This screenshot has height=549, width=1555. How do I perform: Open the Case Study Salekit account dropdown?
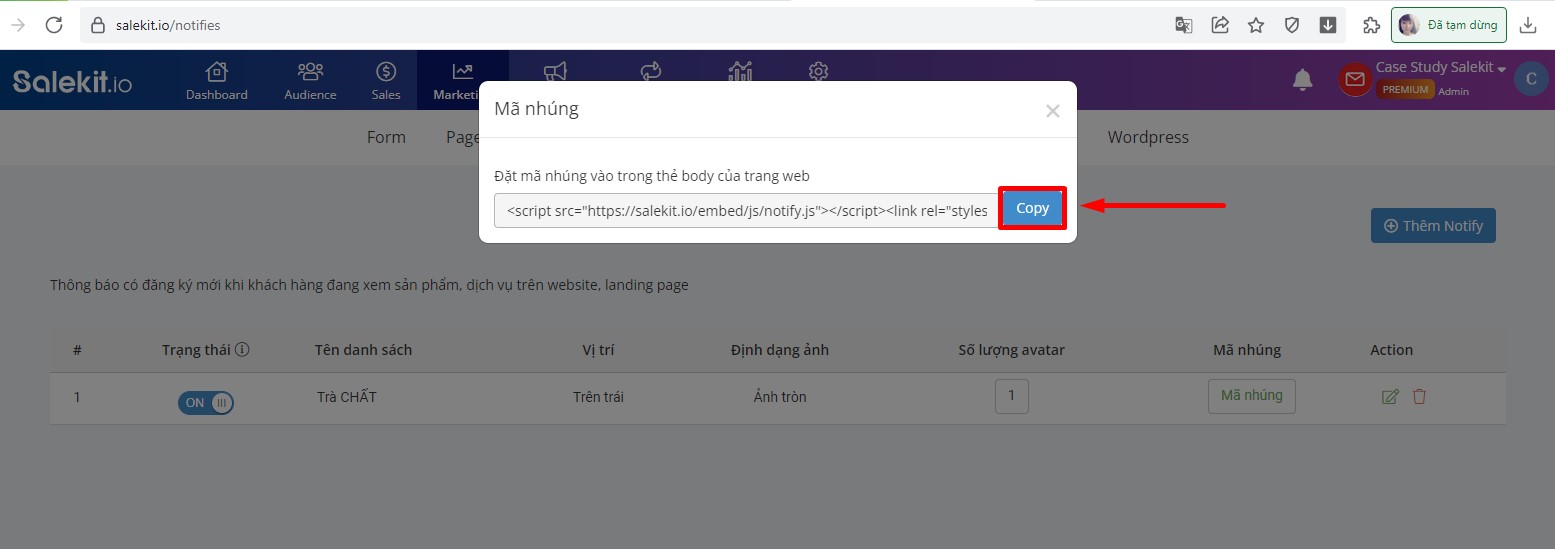point(1441,67)
